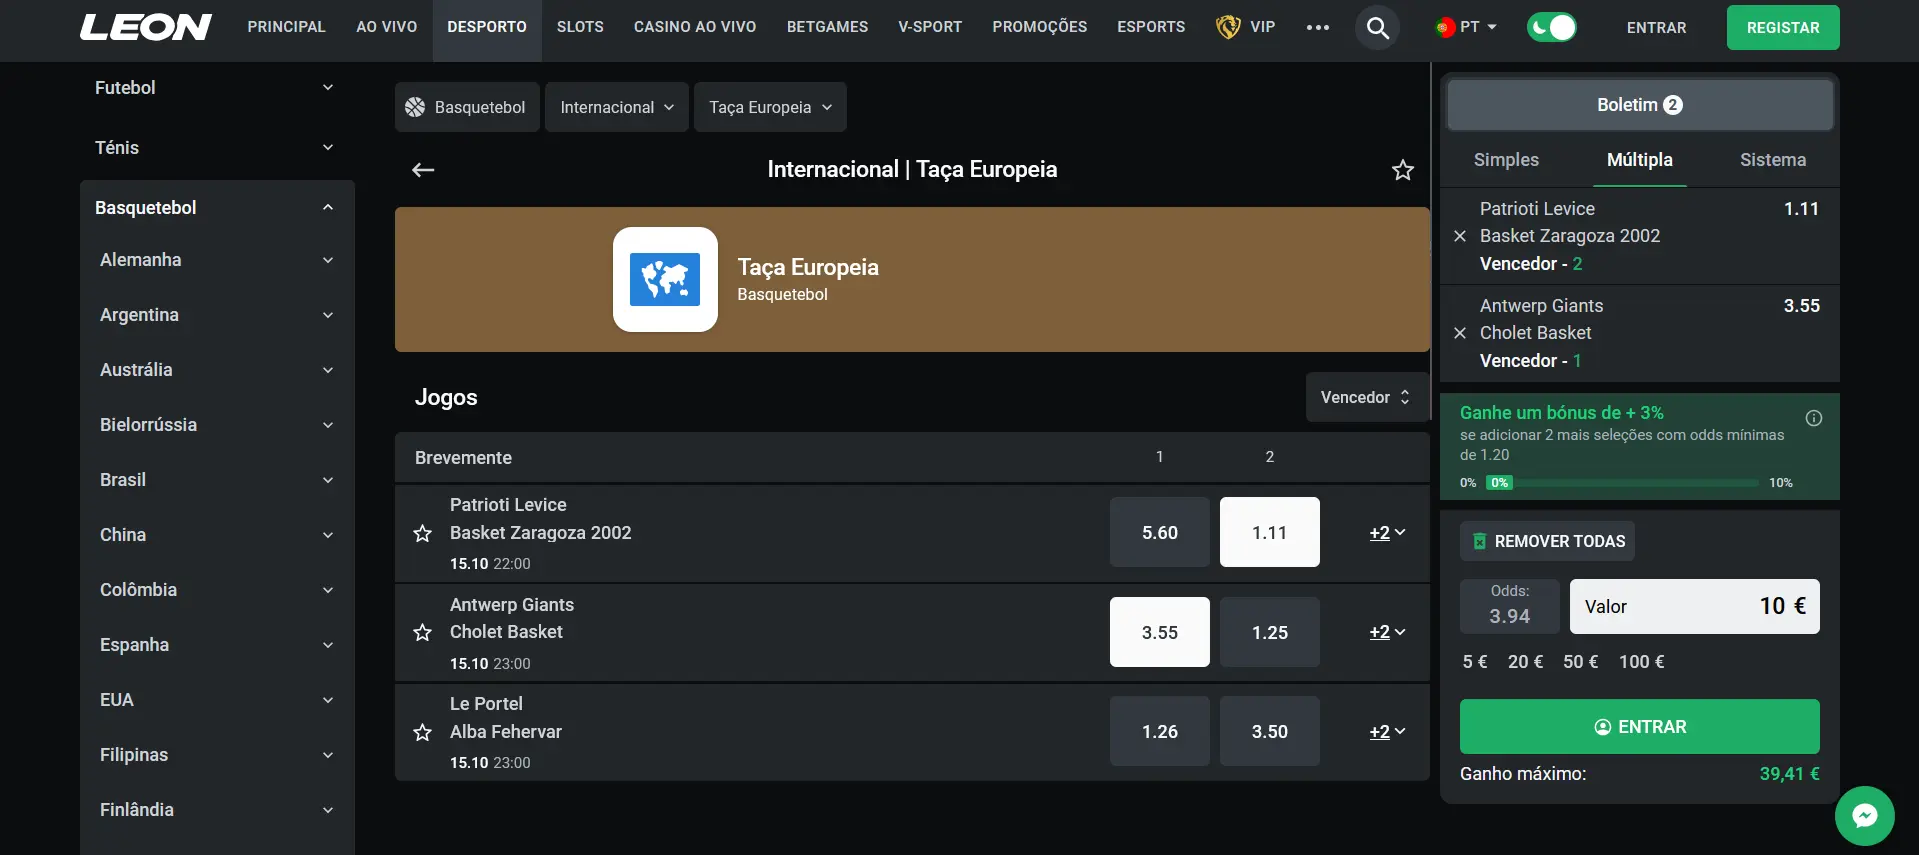Expand Brasil country list
The height and width of the screenshot is (855, 1919).
click(217, 480)
